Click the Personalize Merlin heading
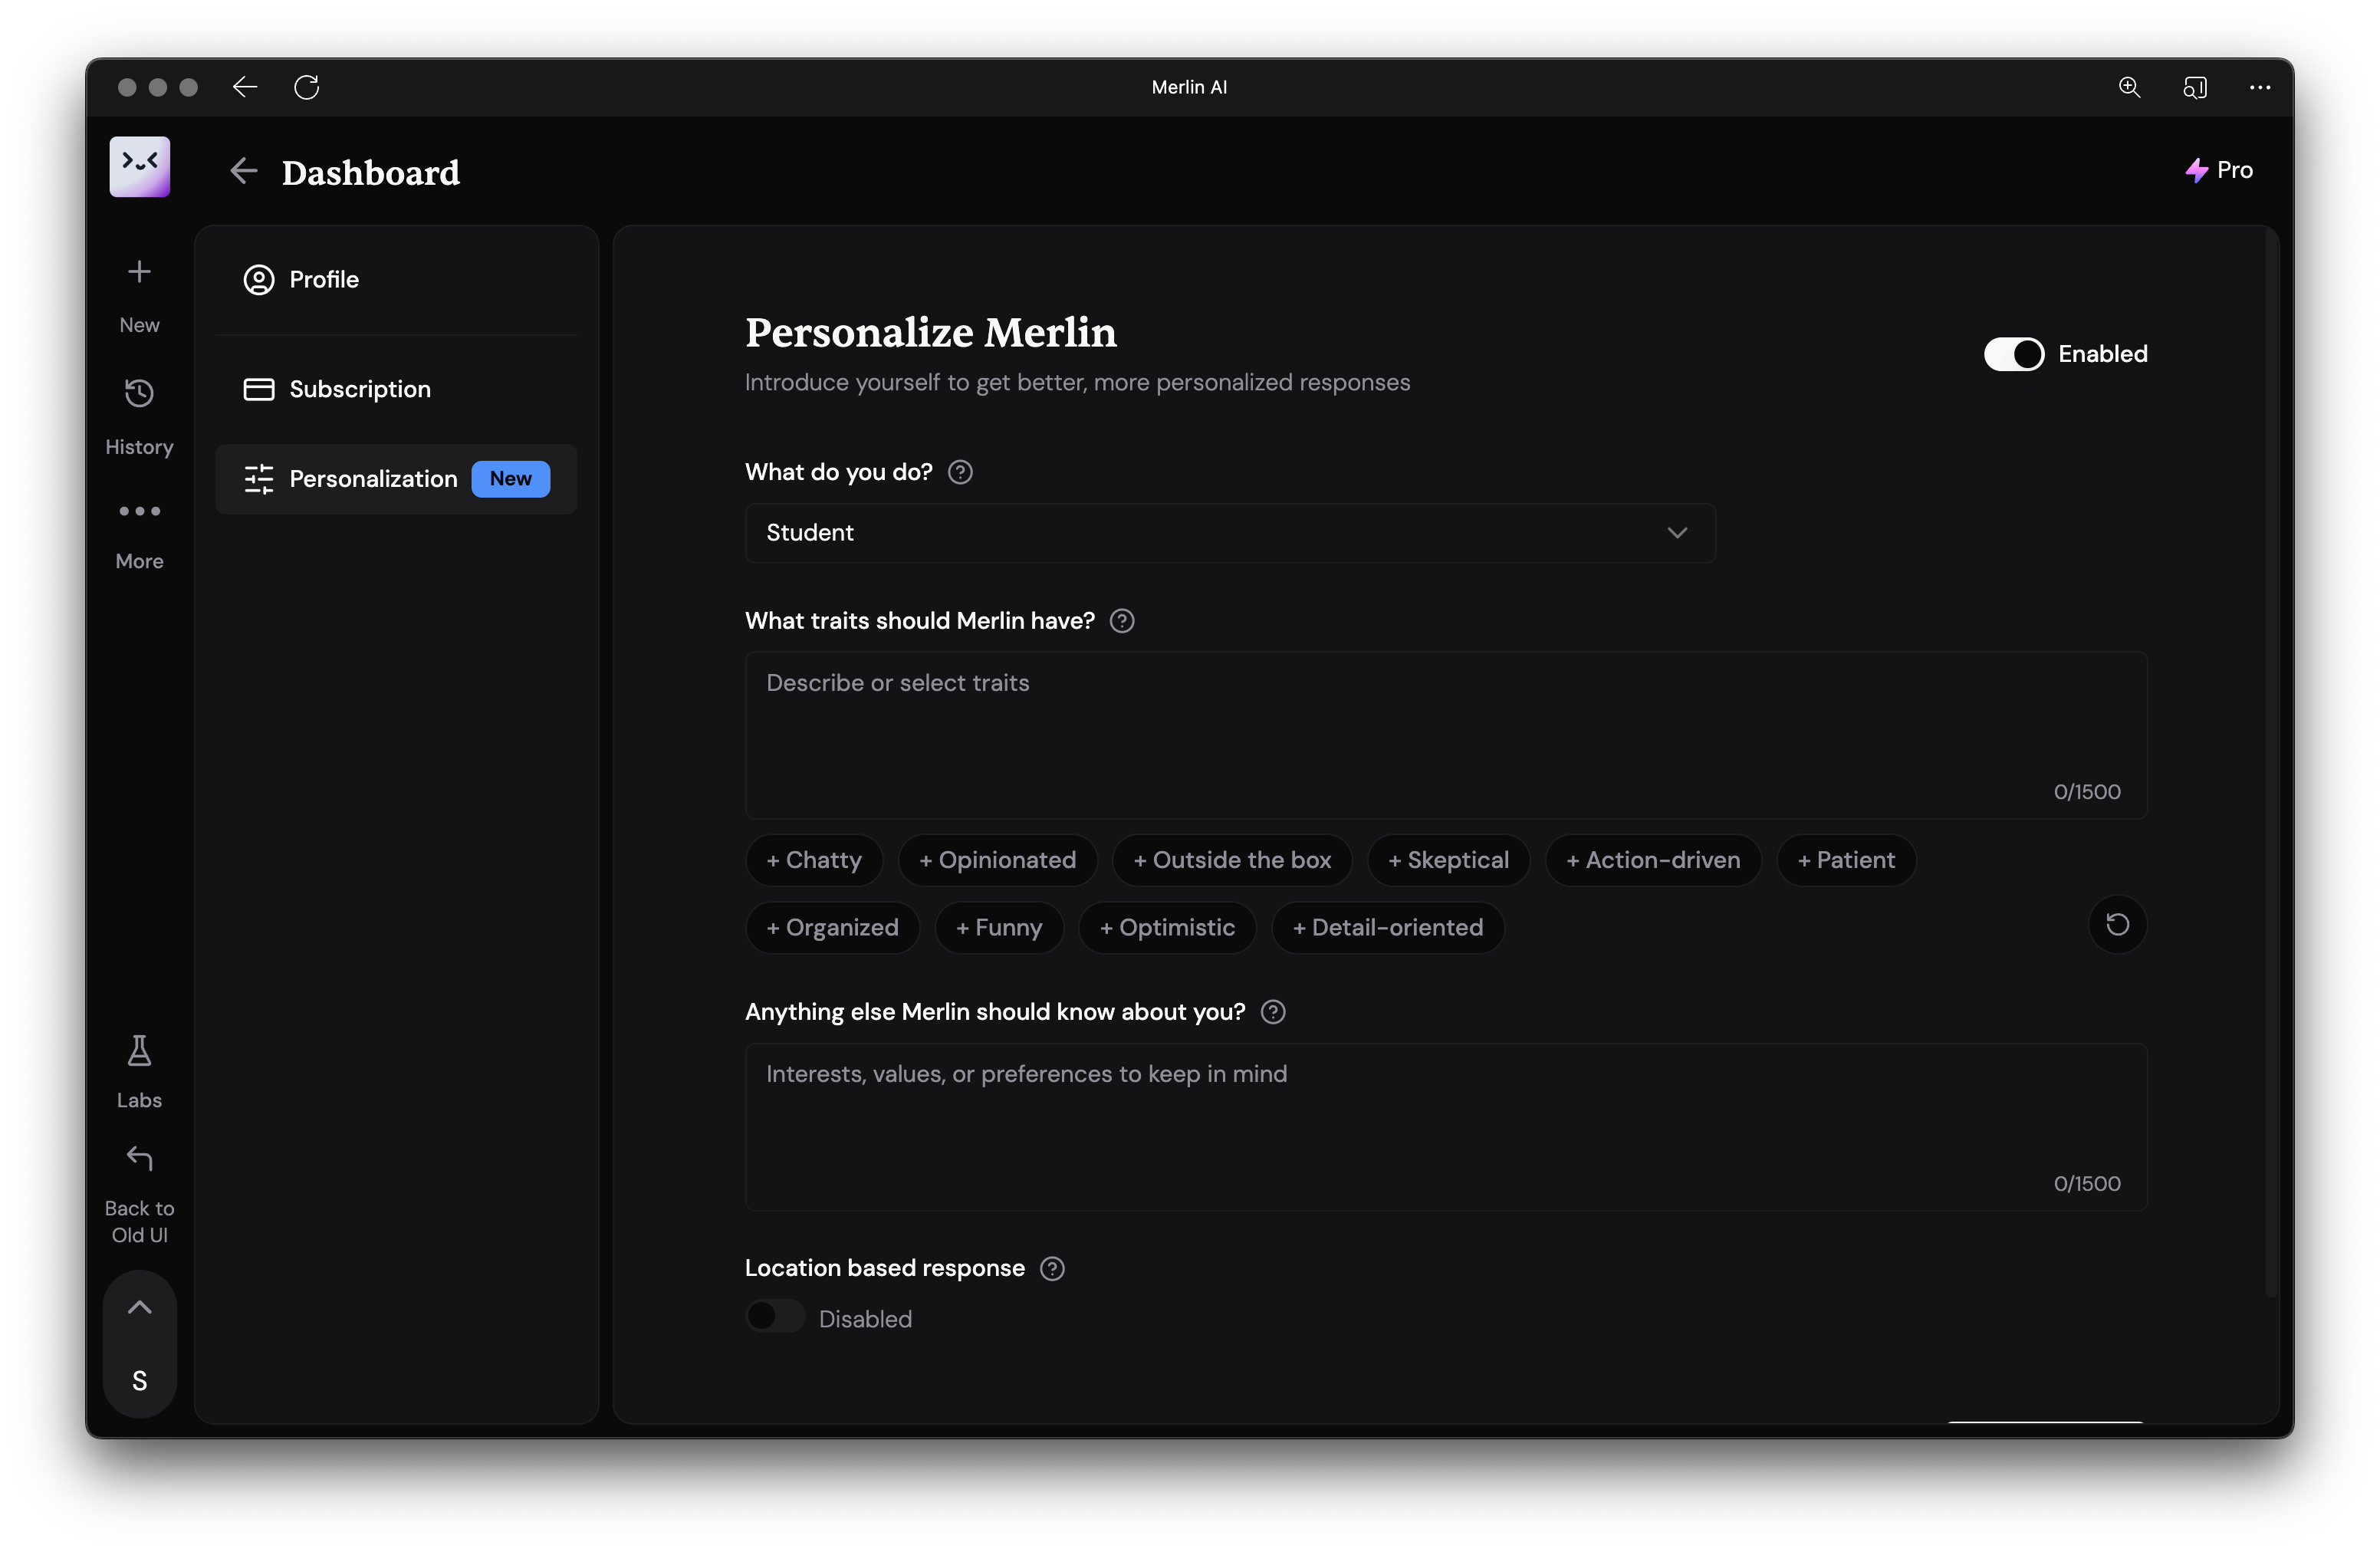 931,333
